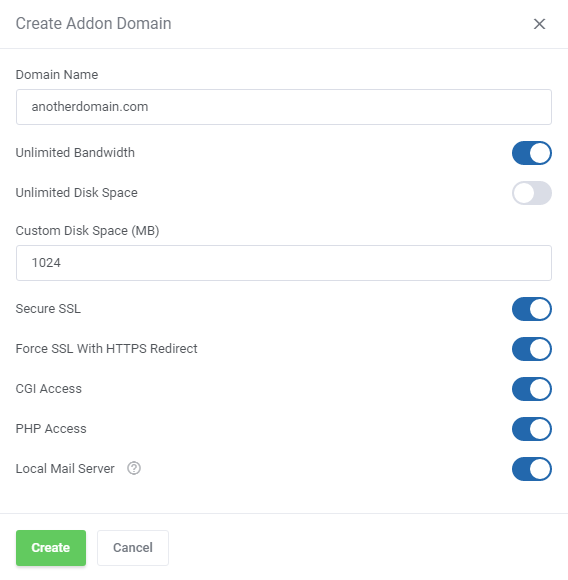Click the Custom Disk Space (MB) label
This screenshot has width=568, height=580.
(x=87, y=231)
